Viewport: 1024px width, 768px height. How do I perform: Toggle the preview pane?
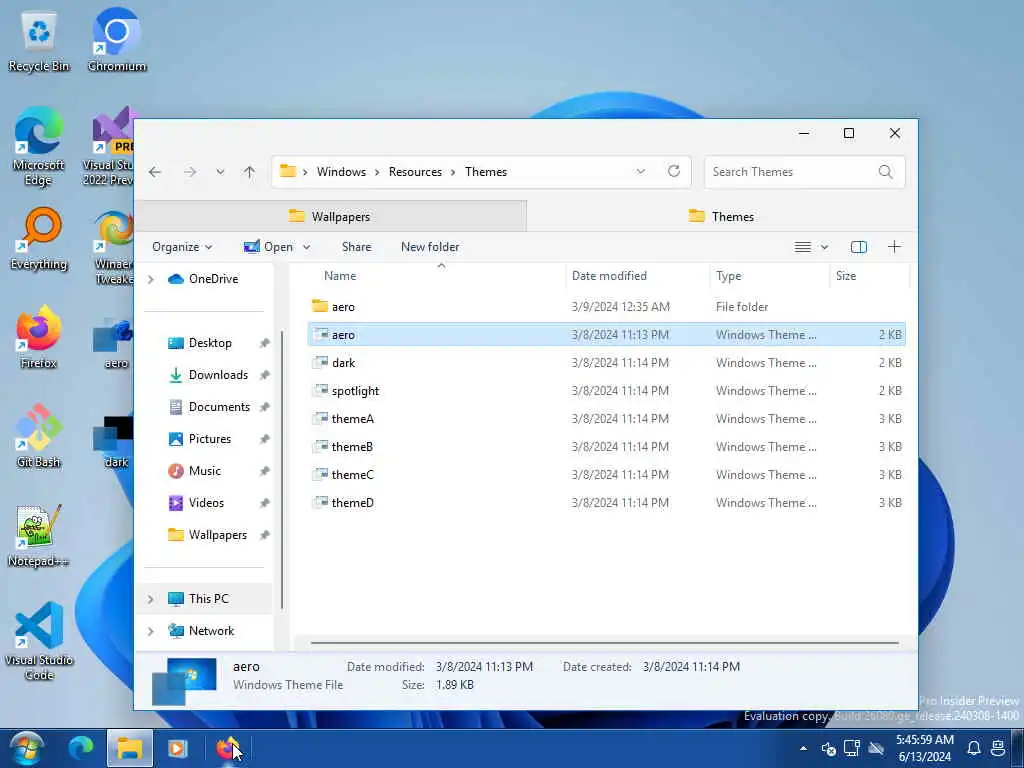coord(859,247)
